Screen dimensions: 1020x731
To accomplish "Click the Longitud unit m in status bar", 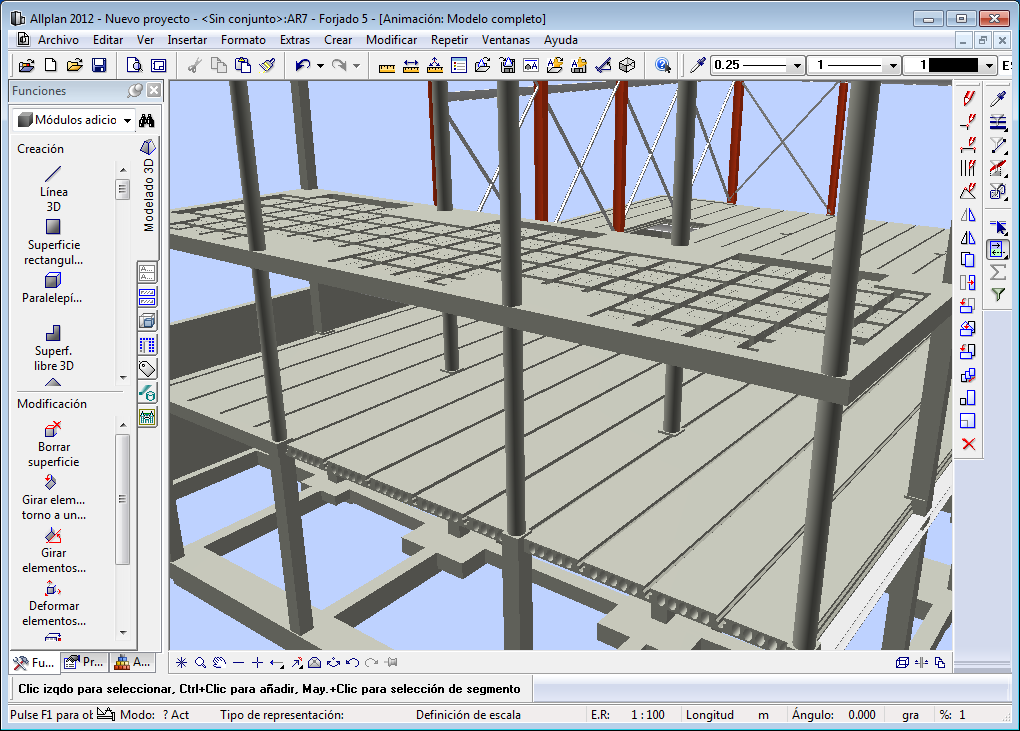I will [763, 715].
